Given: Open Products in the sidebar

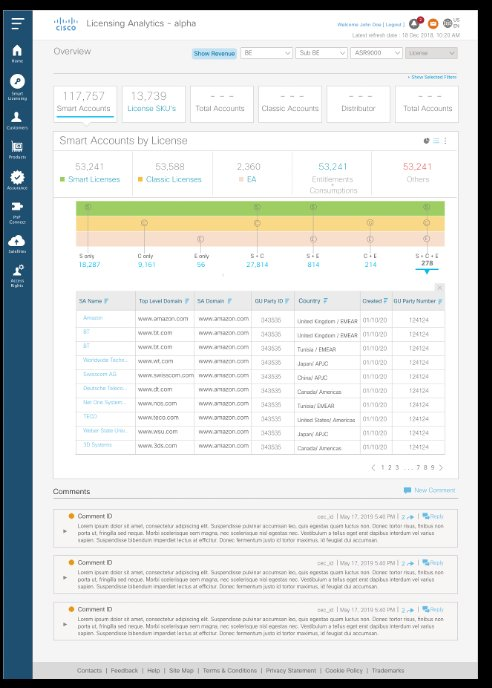Looking at the screenshot, I should pos(17,150).
